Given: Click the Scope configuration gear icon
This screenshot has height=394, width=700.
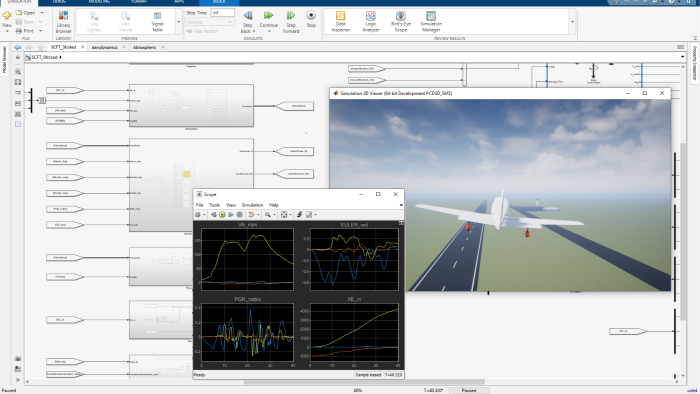Looking at the screenshot, I should 198,215.
